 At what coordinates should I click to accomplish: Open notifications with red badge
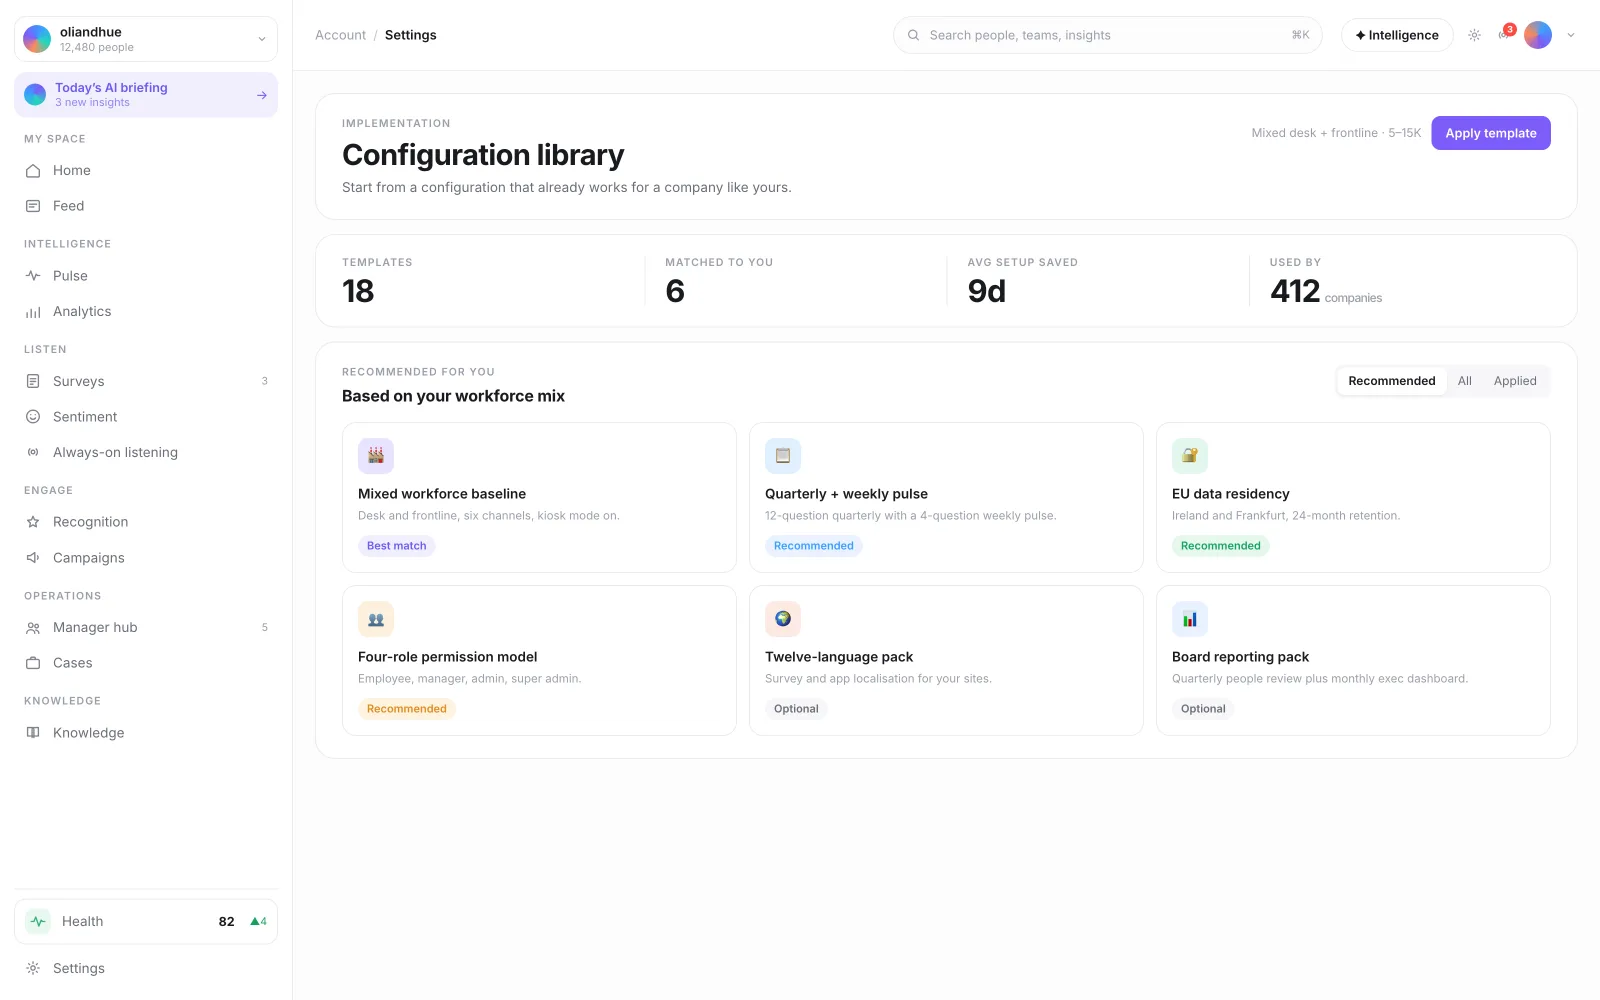(1505, 34)
